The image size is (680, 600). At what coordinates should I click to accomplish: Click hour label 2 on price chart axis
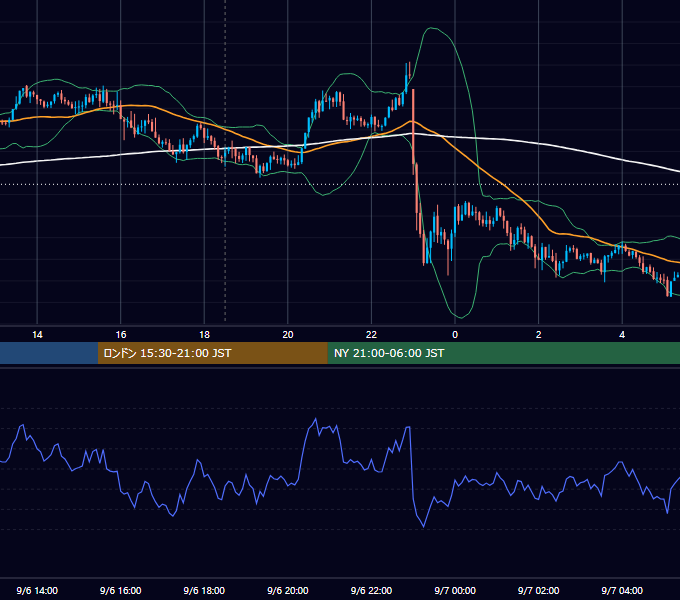coord(539,335)
